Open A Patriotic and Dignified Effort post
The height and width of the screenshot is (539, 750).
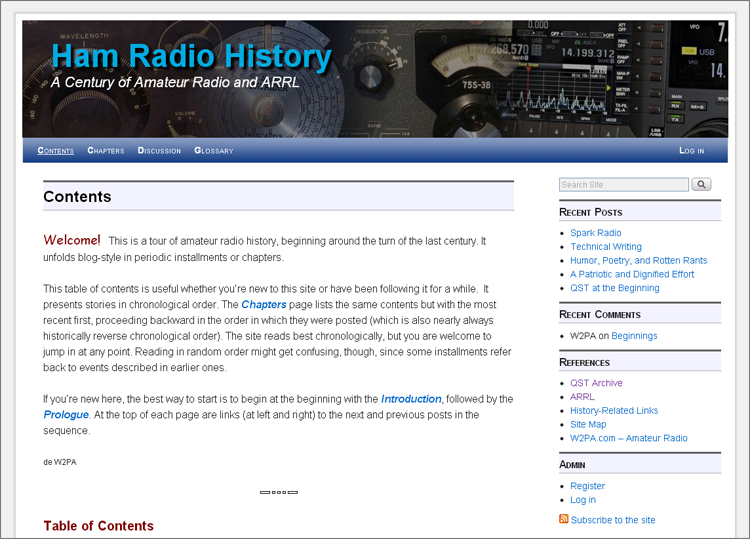point(632,274)
